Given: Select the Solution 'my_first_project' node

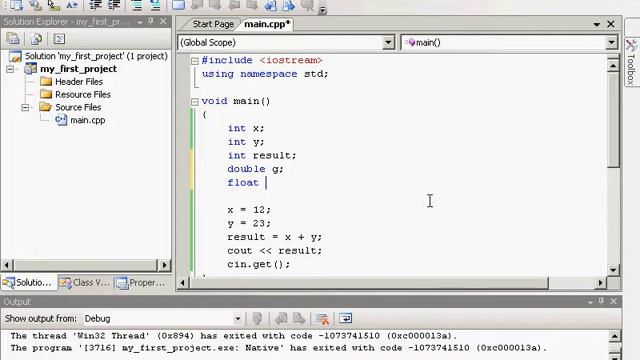Looking at the screenshot, I should [96, 56].
